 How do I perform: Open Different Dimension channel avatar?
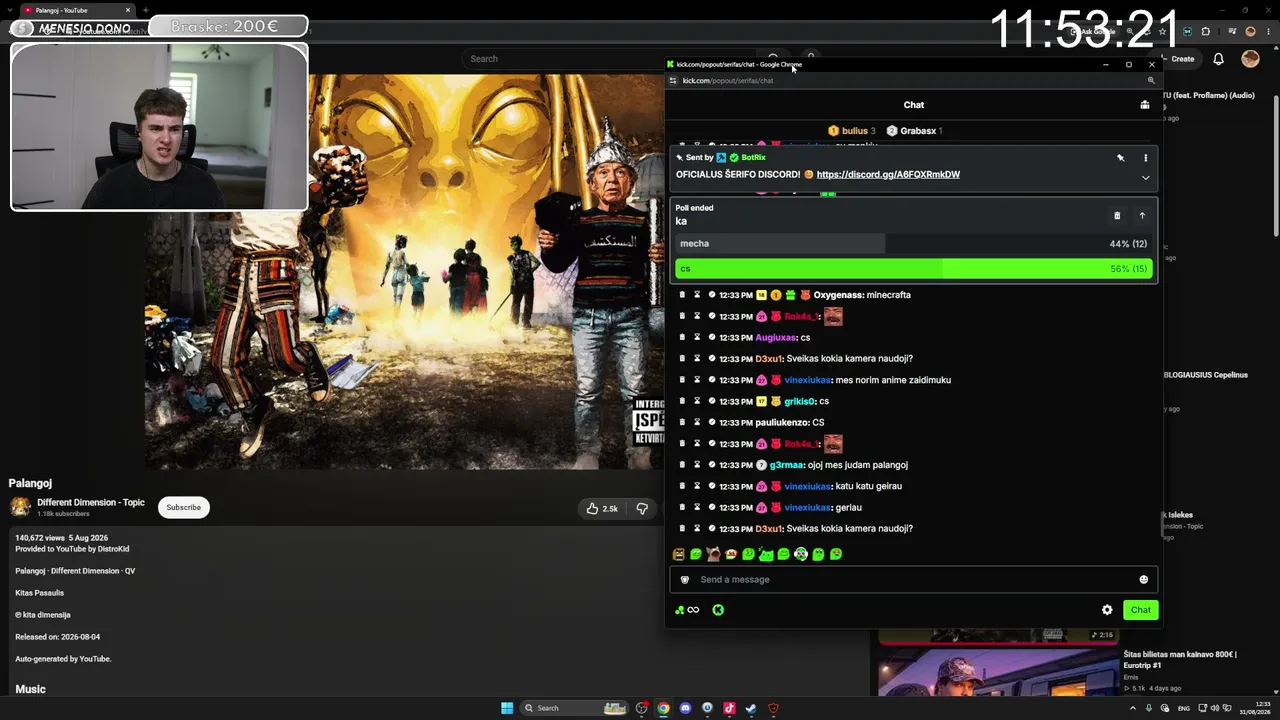pos(20,507)
